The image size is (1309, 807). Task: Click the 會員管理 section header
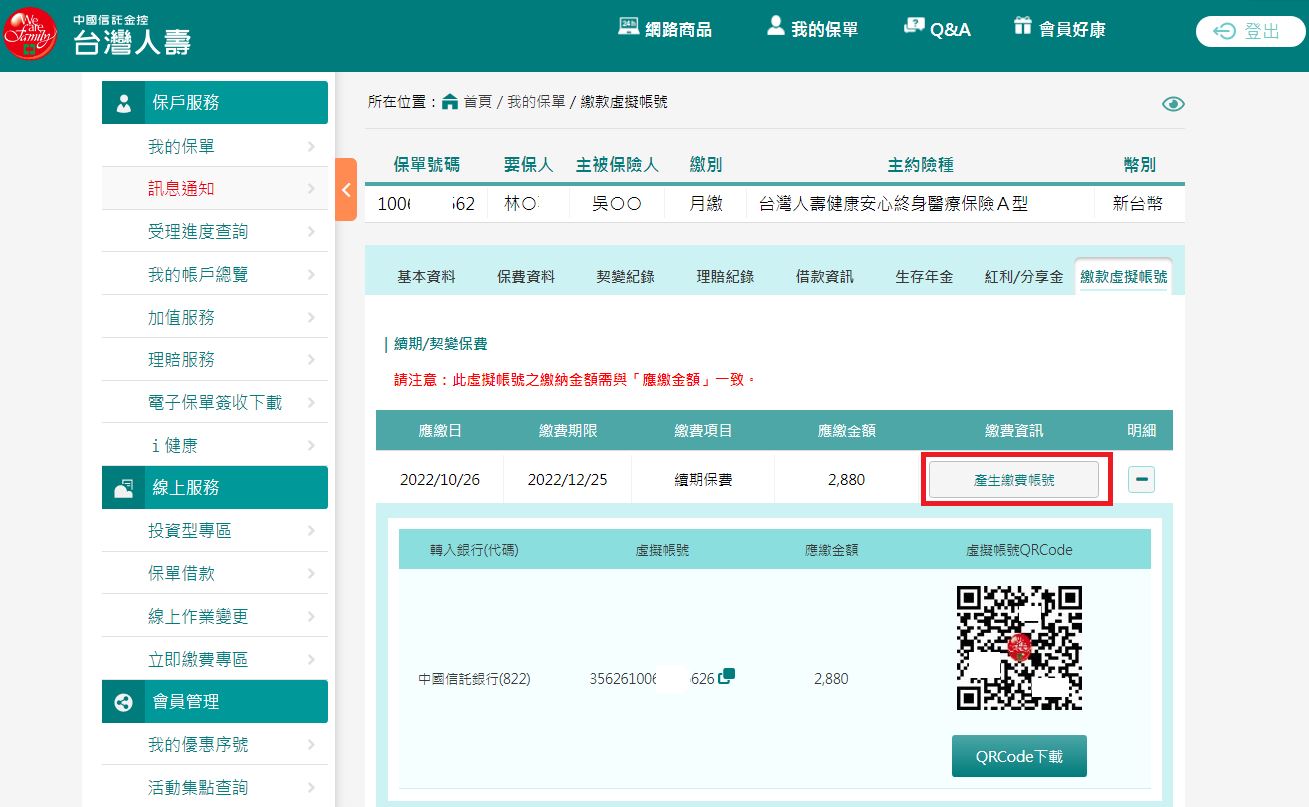click(x=215, y=702)
